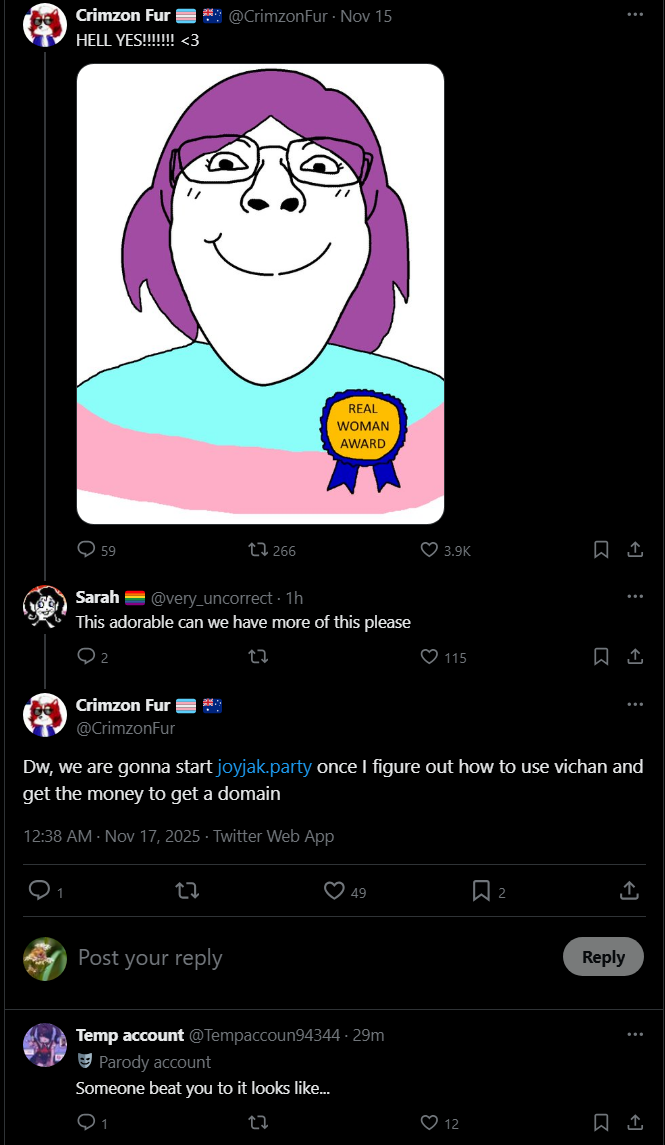This screenshot has height=1145, width=665.
Task: Bookmark Sarah's reply
Action: tap(601, 657)
